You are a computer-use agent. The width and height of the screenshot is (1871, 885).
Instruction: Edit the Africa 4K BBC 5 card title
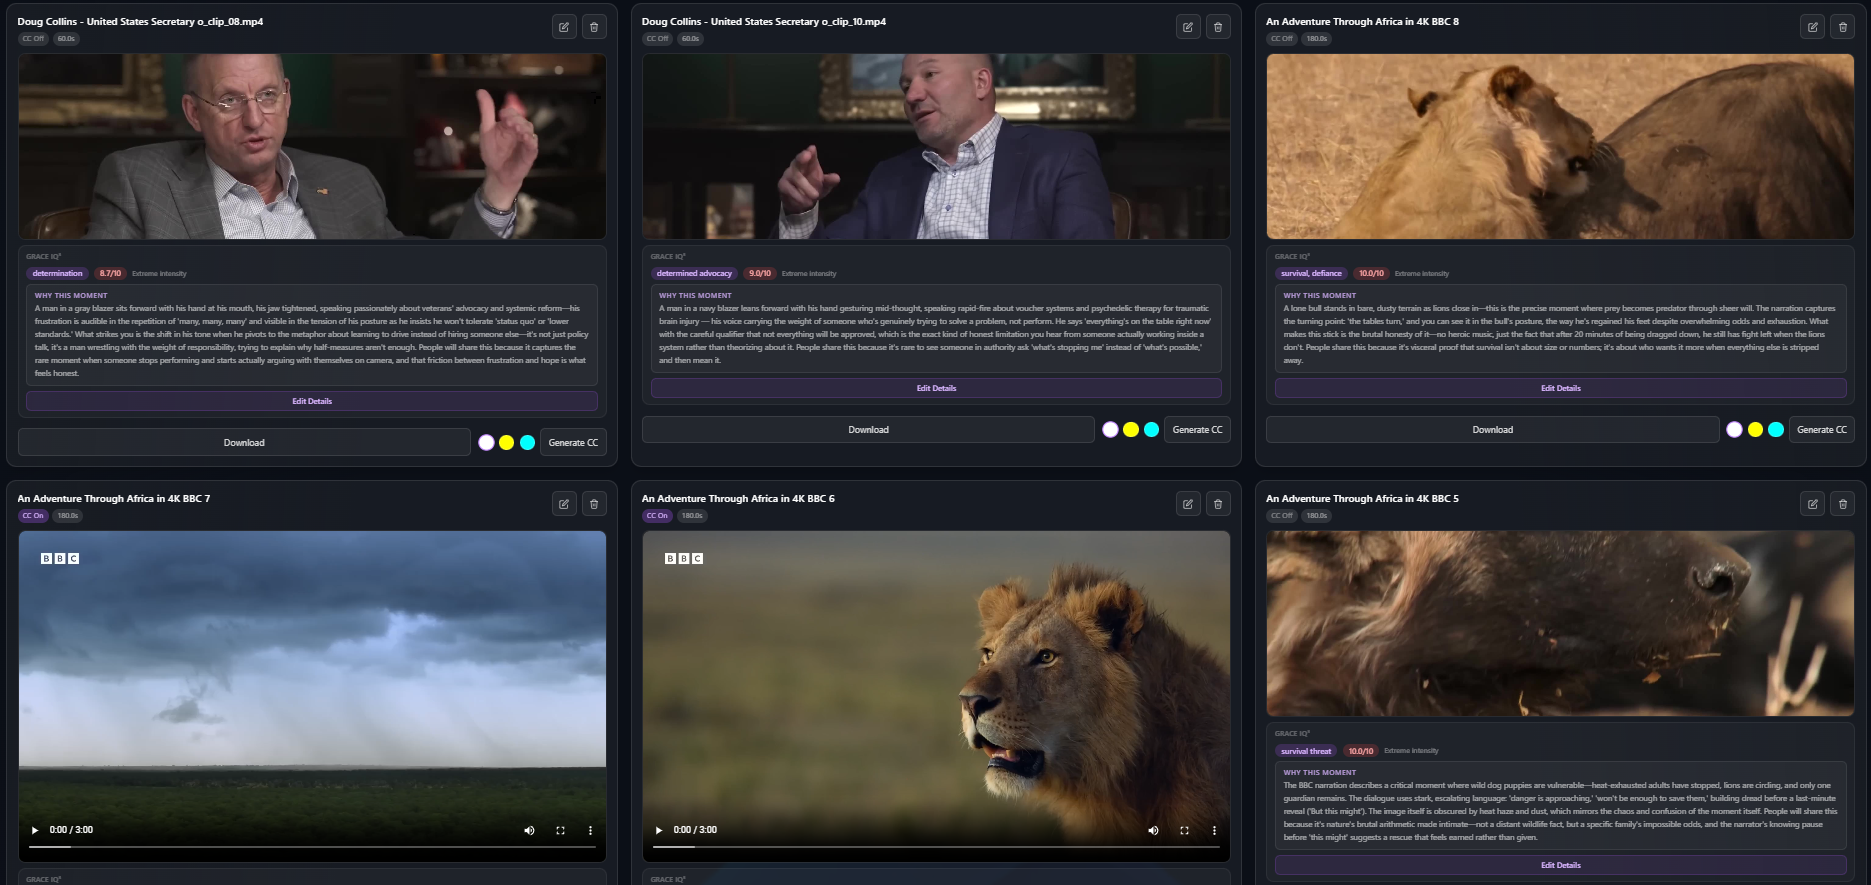click(x=1812, y=504)
